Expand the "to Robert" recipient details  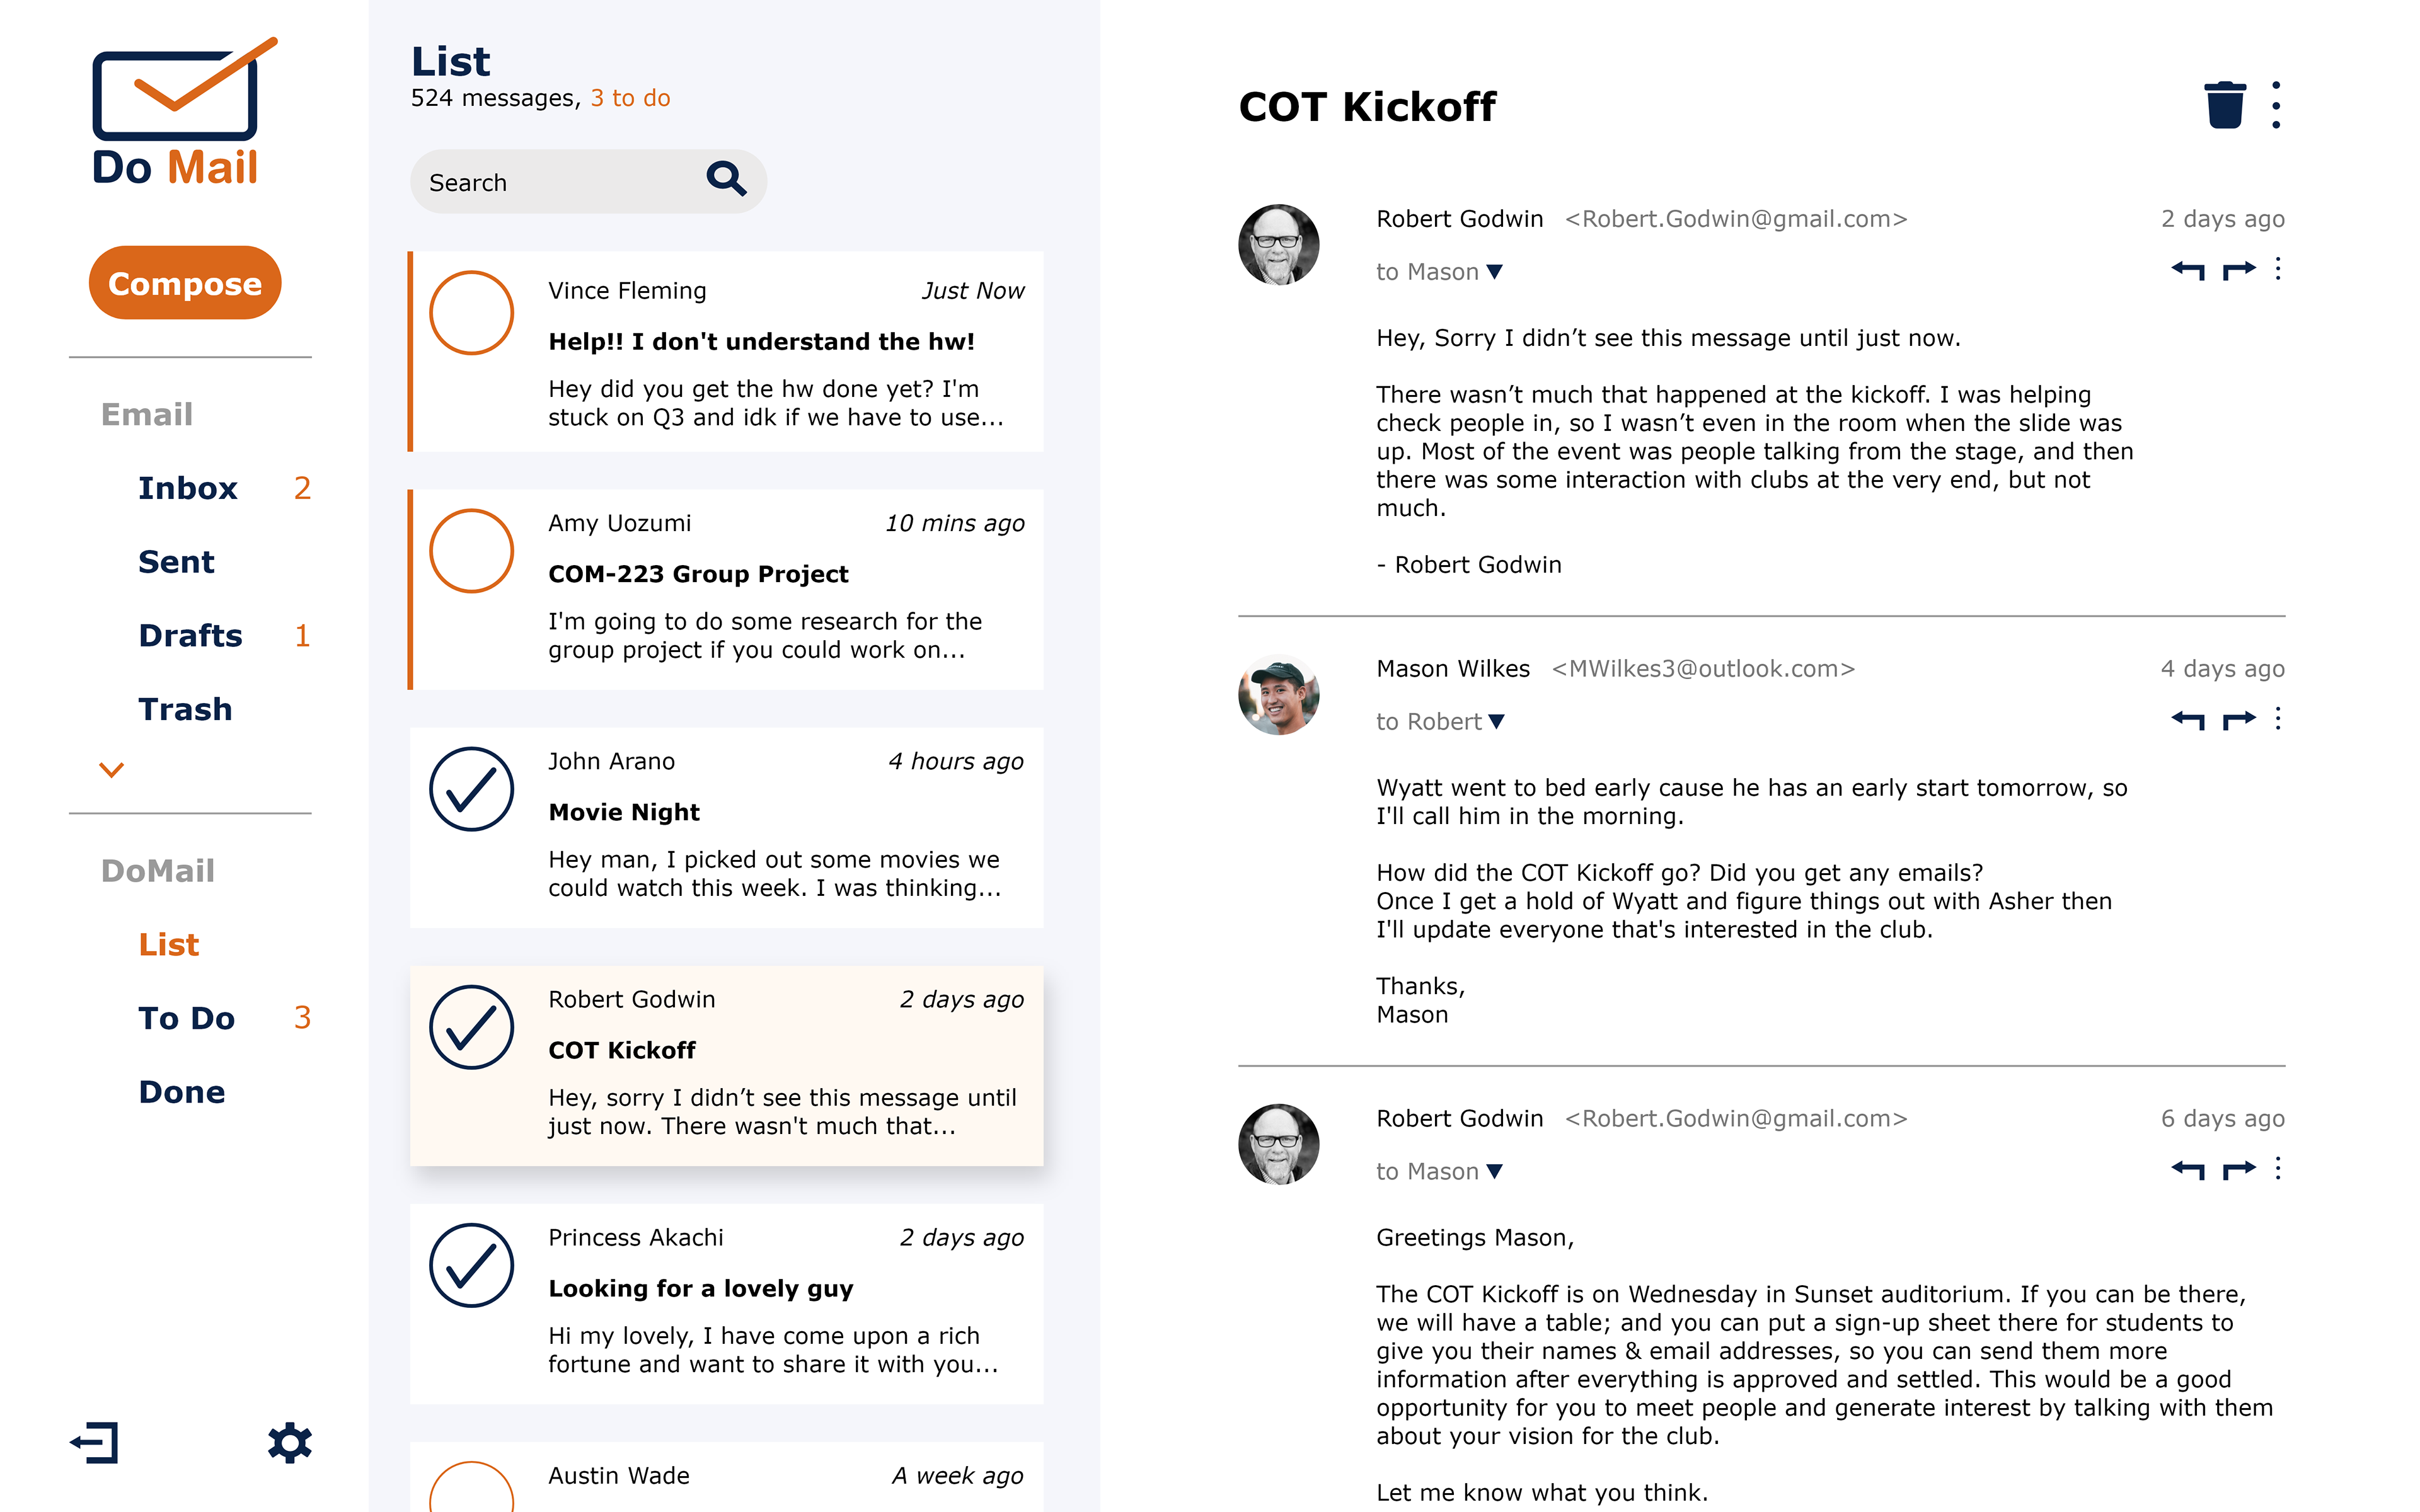click(1497, 722)
